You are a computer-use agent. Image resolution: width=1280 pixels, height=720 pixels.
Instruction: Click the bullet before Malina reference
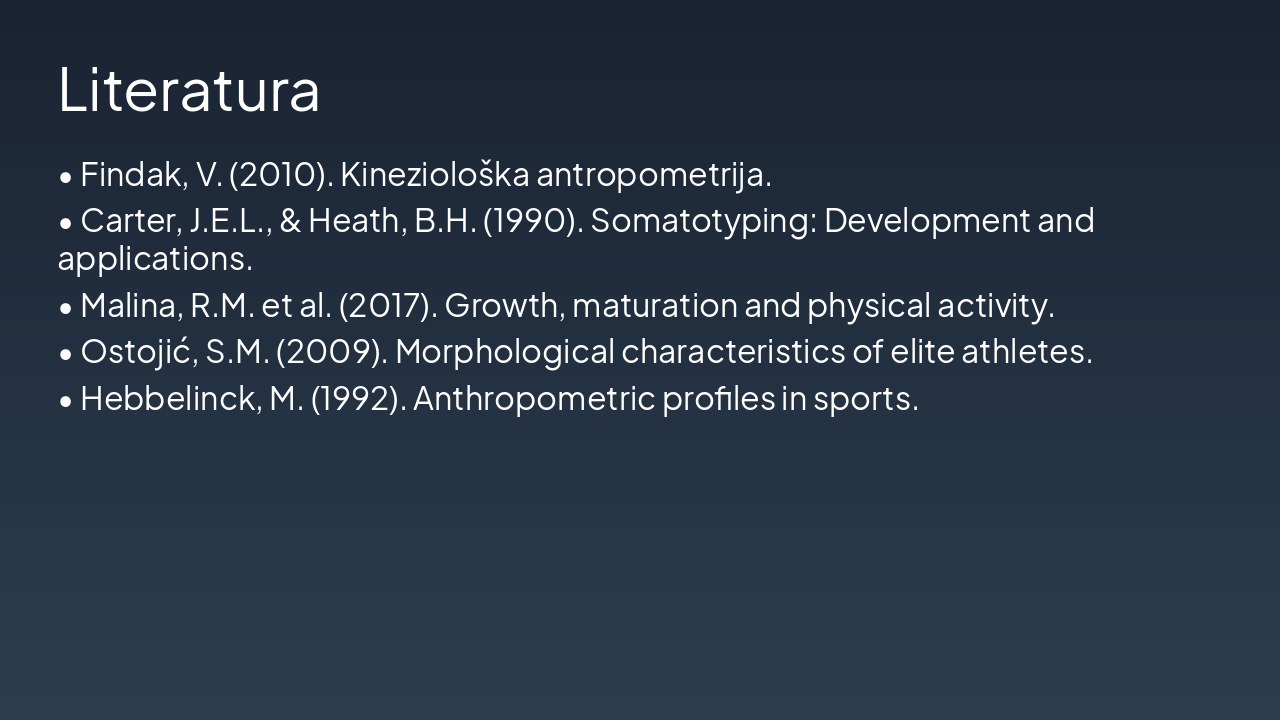66,309
